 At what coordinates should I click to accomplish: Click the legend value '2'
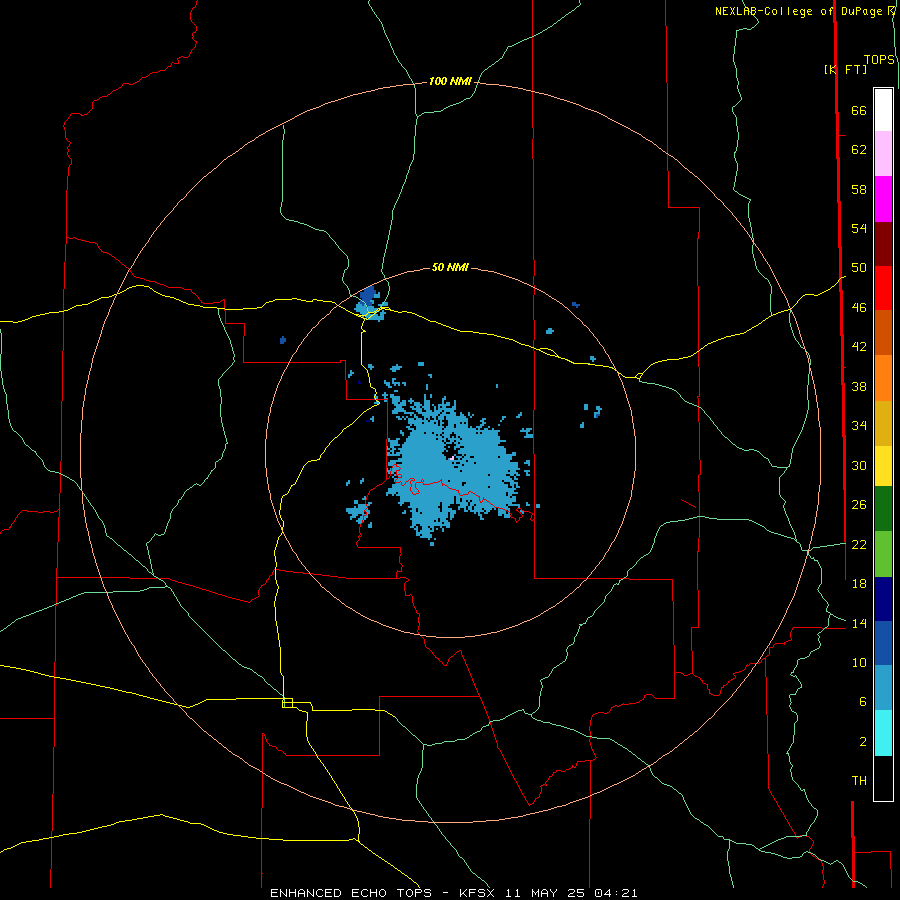[862, 742]
